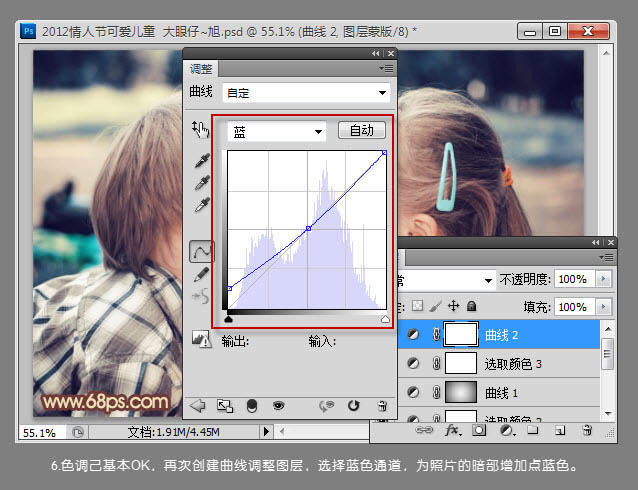
Task: Switch to the 调整 adjustments tab
Action: click(x=201, y=69)
